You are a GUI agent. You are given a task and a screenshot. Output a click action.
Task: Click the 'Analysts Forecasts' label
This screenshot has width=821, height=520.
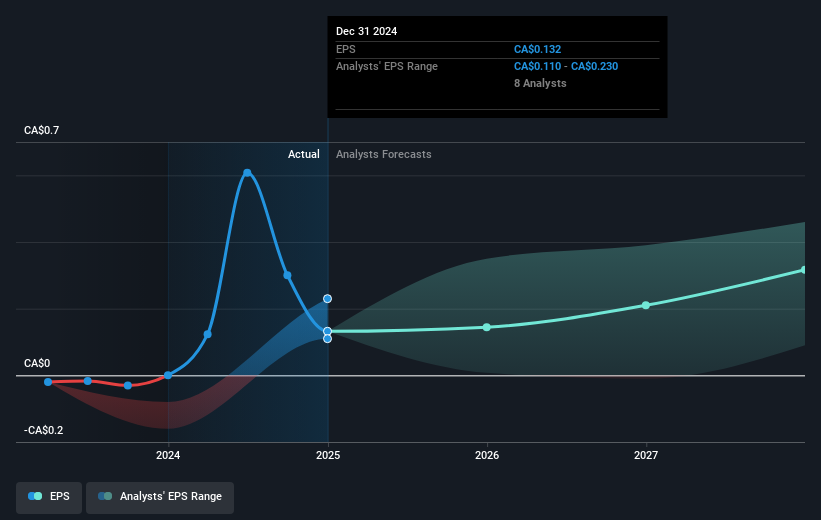384,154
